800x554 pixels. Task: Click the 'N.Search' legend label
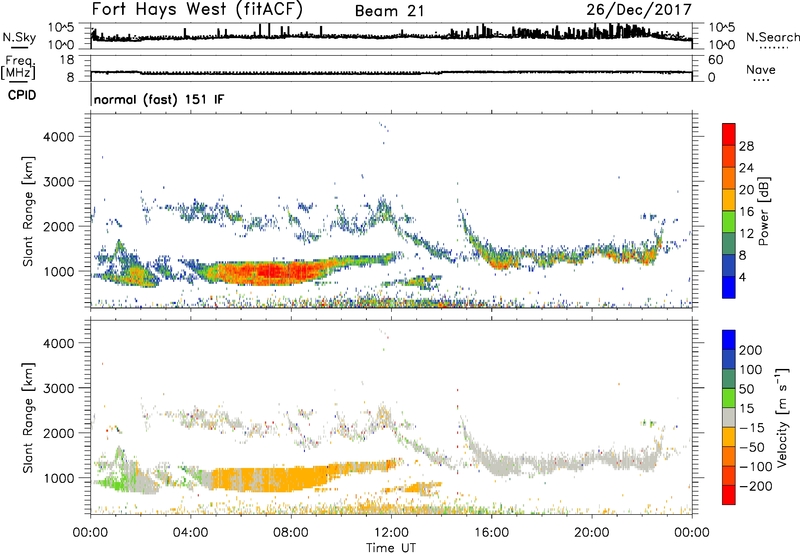pos(772,37)
